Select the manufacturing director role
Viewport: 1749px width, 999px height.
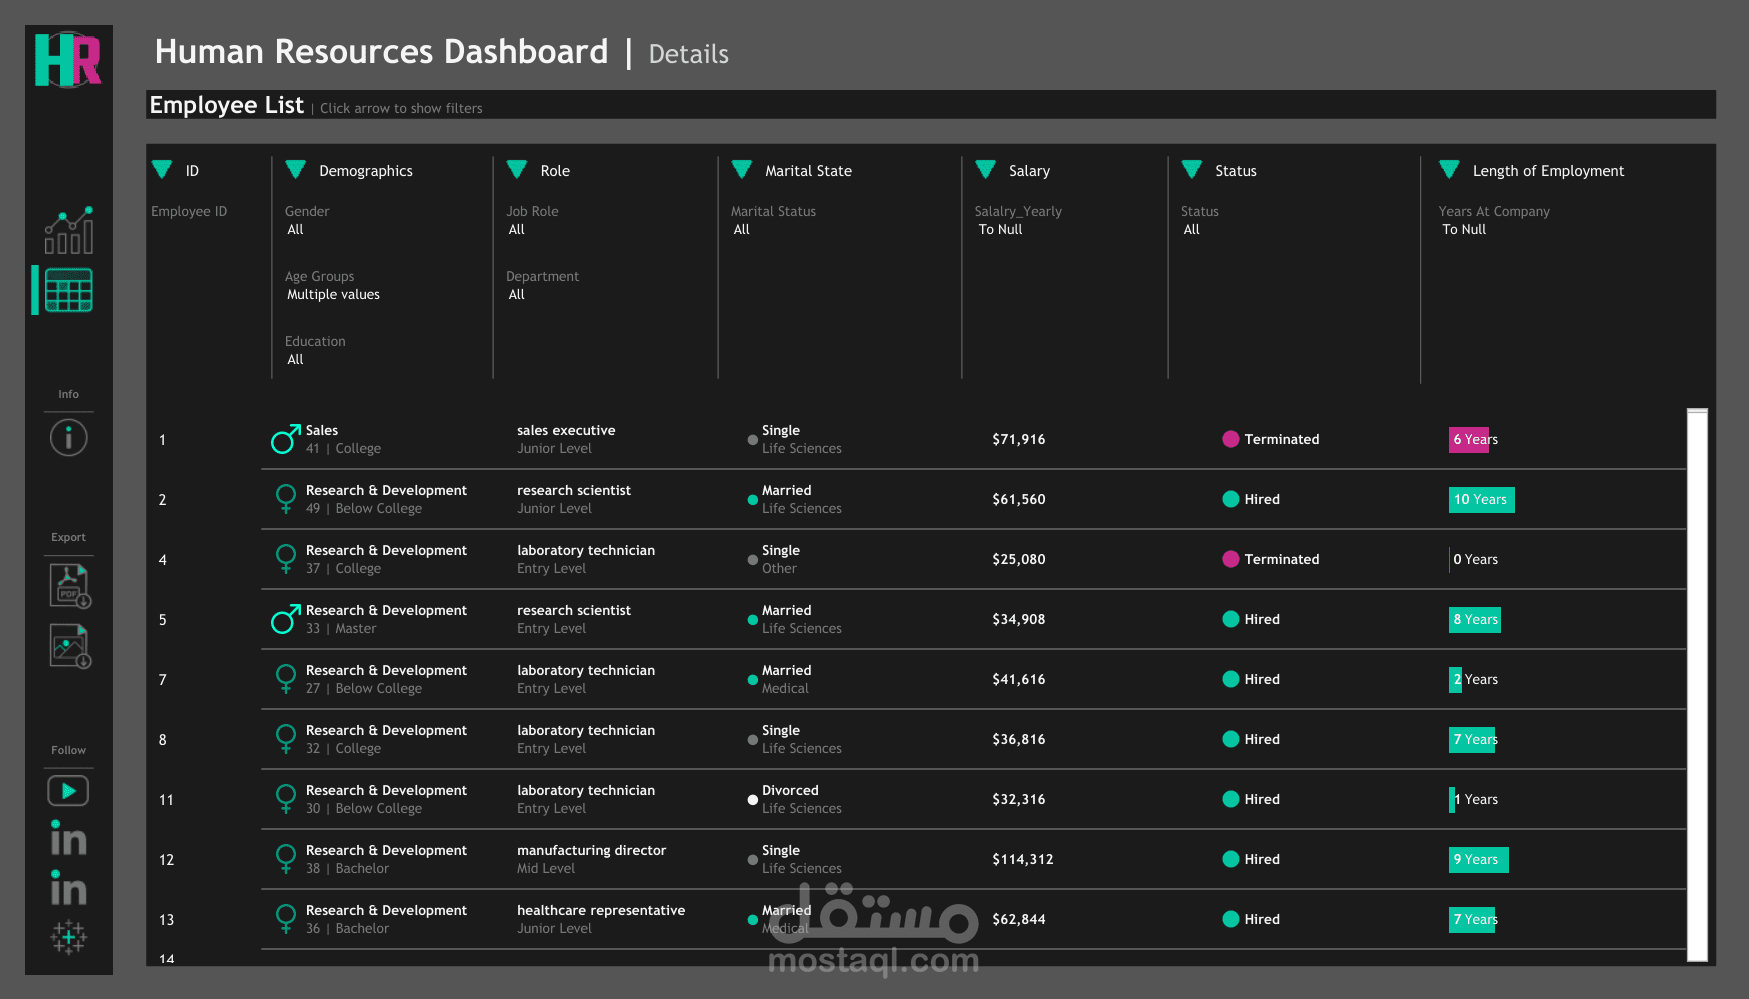592,851
